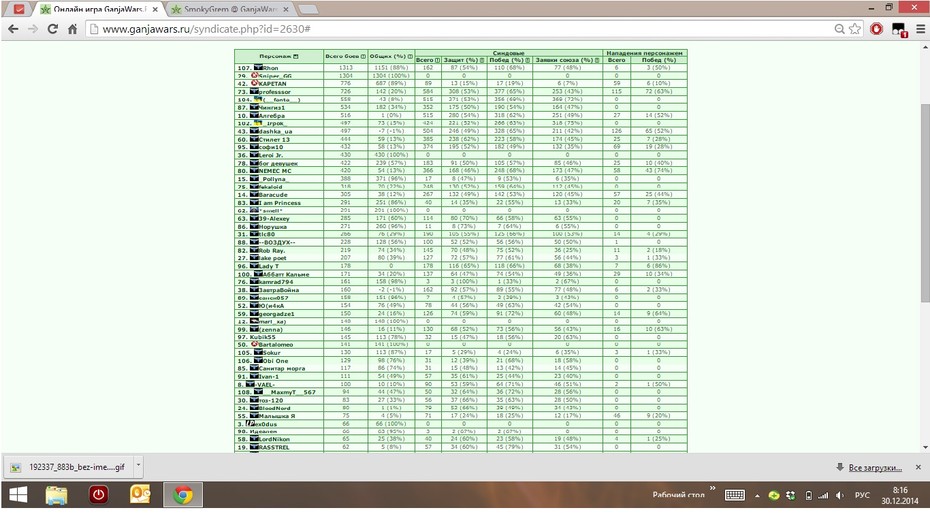Click the scrollbar down arrow
Viewport: 930px width, 523px height.
click(925, 448)
